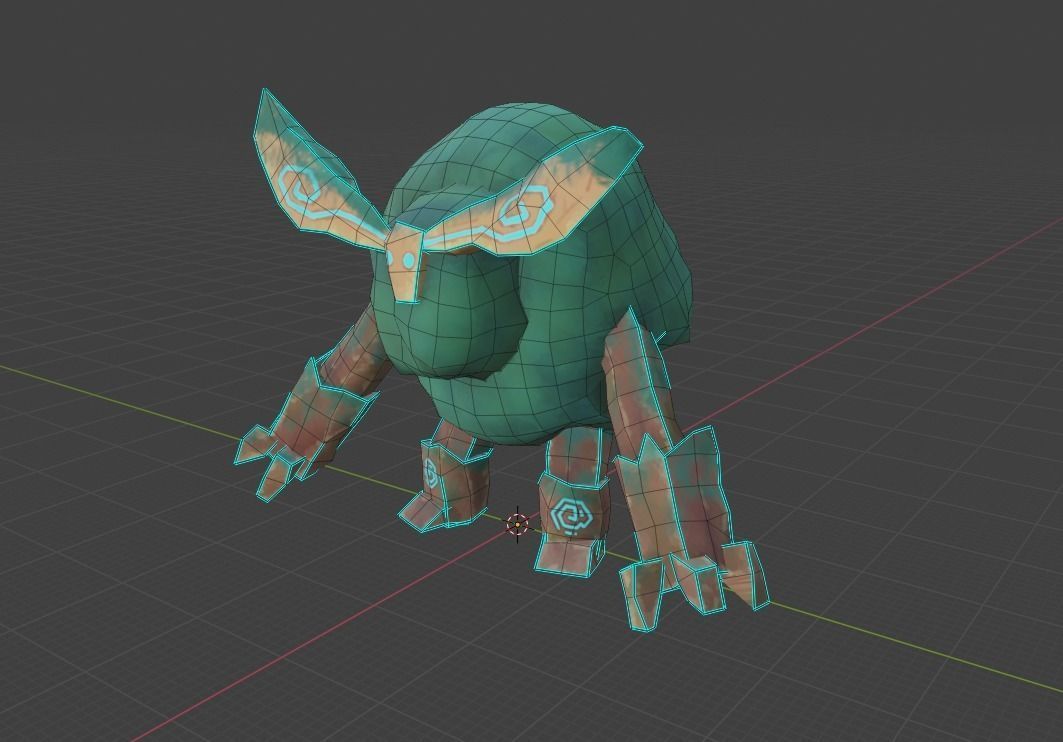
Task: Click the creature's tan face plate with glowing eyes
Action: click(x=405, y=263)
